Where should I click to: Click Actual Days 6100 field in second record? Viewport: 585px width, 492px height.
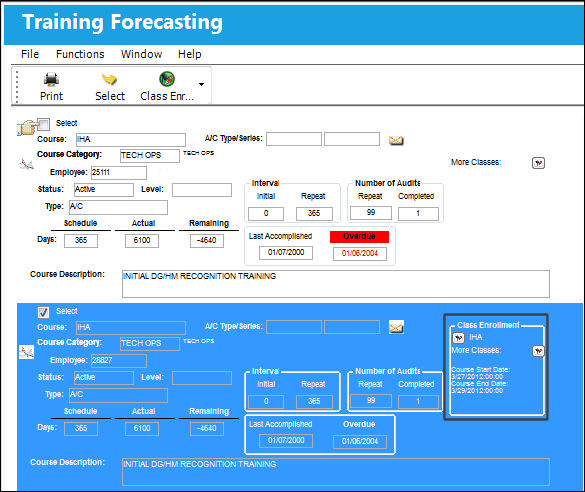(142, 429)
